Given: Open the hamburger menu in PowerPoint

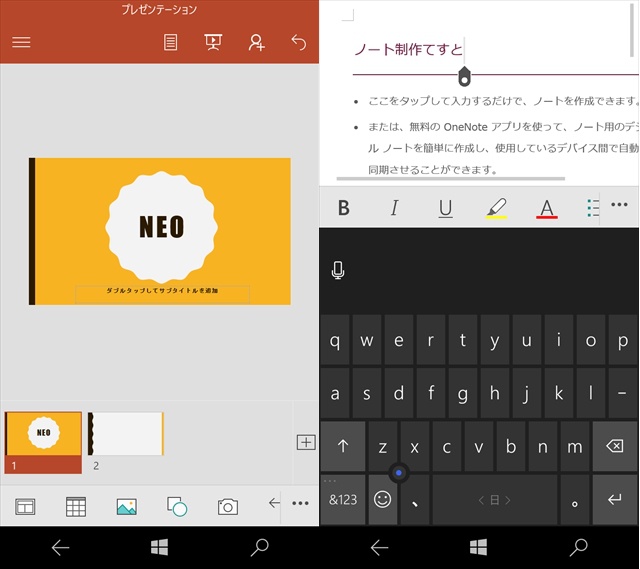Looking at the screenshot, I should click(x=21, y=42).
